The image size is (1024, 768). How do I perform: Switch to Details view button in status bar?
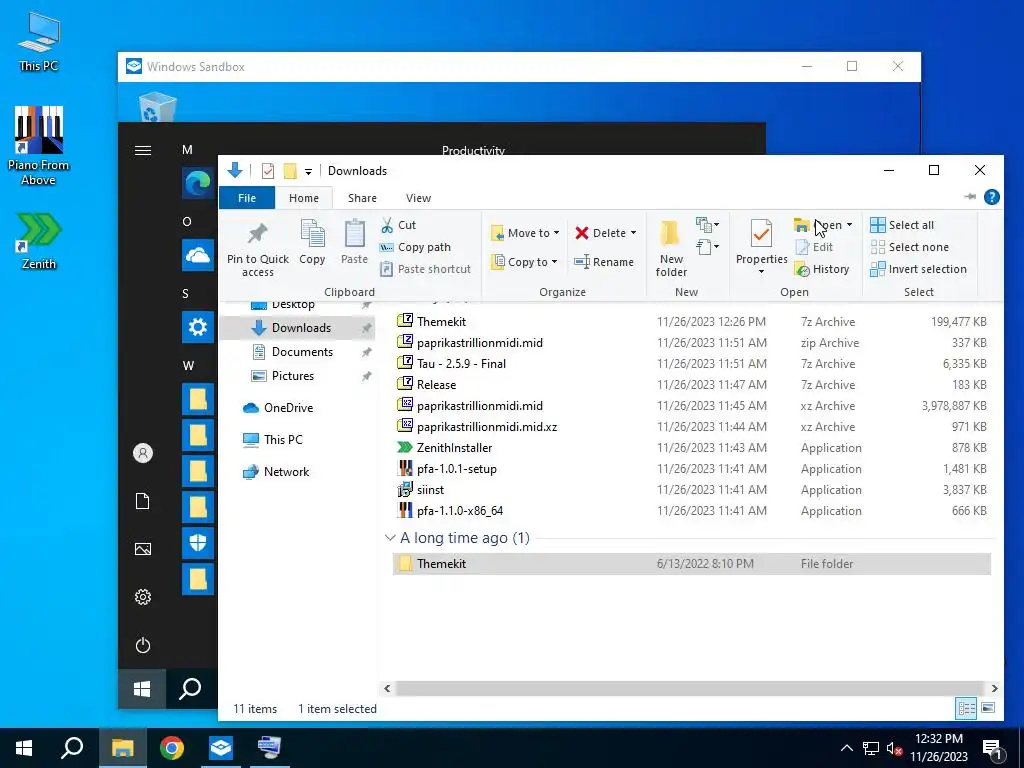click(x=966, y=708)
